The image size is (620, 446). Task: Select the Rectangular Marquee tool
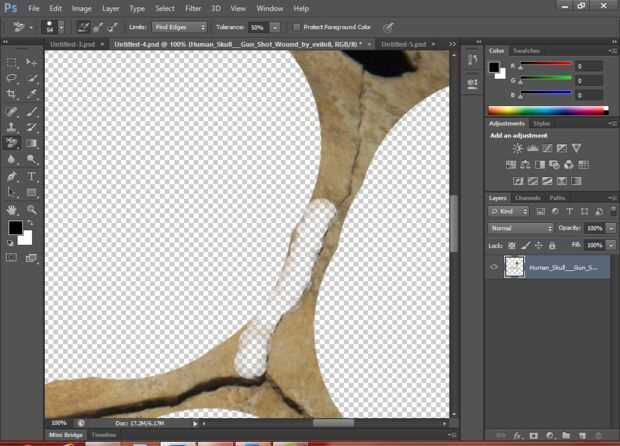point(11,62)
